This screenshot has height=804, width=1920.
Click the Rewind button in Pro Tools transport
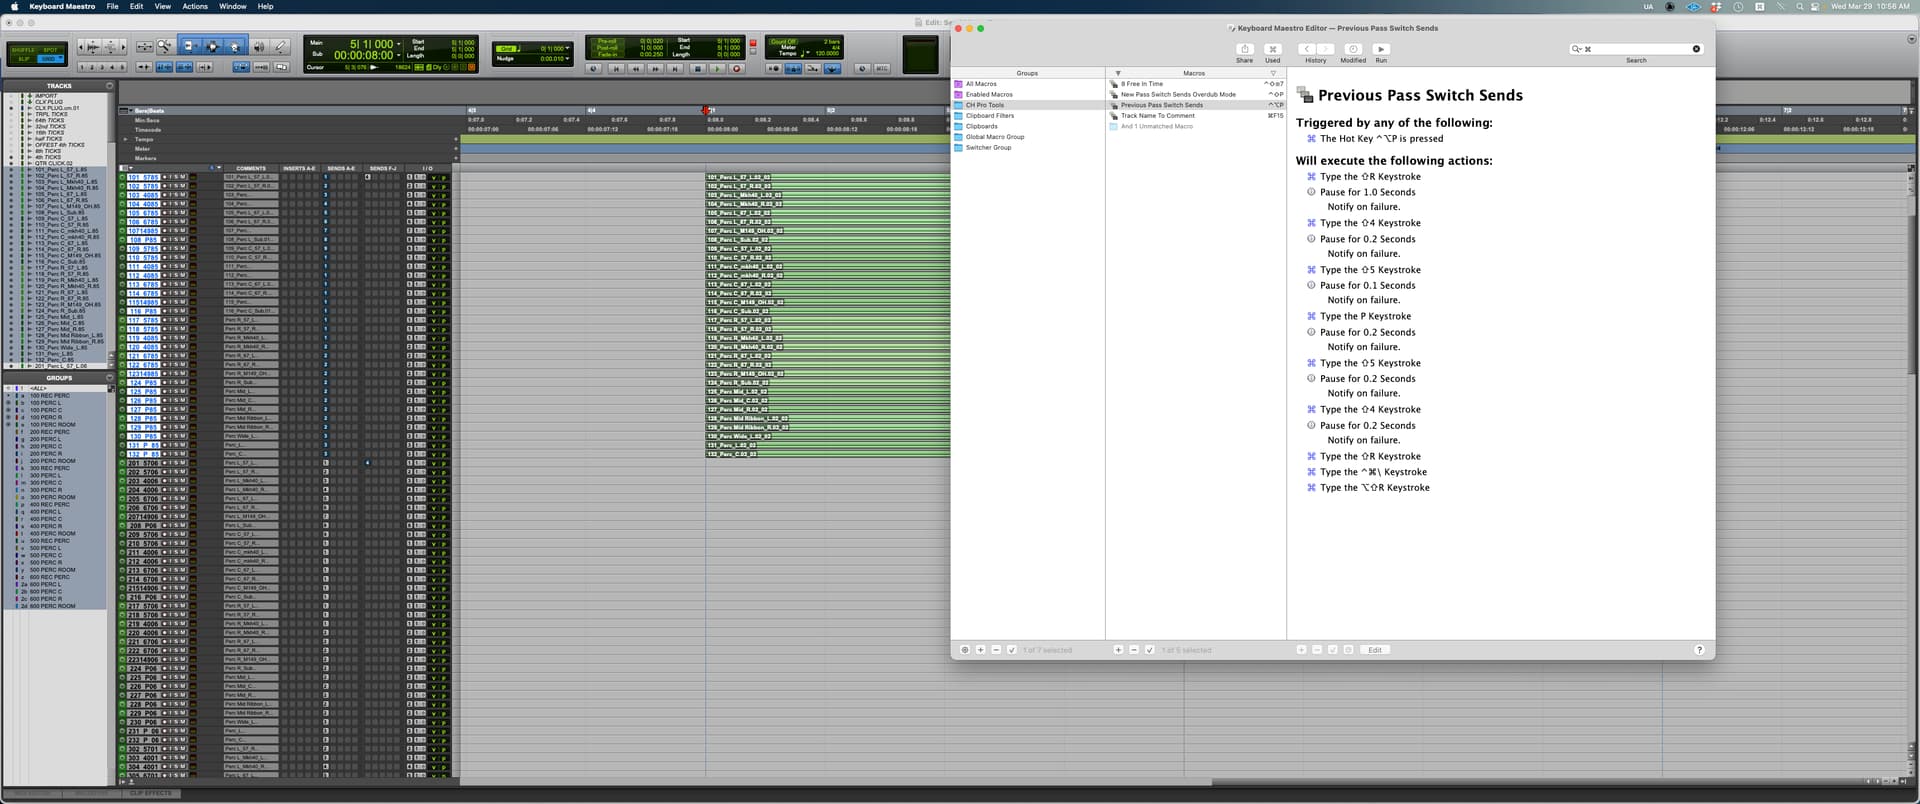point(636,69)
